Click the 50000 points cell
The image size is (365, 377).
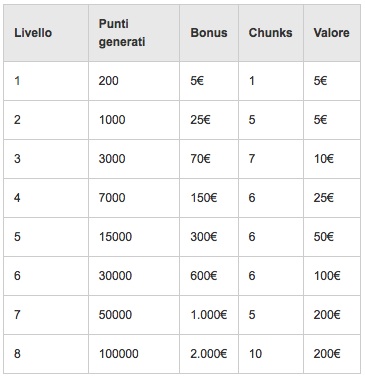[134, 315]
